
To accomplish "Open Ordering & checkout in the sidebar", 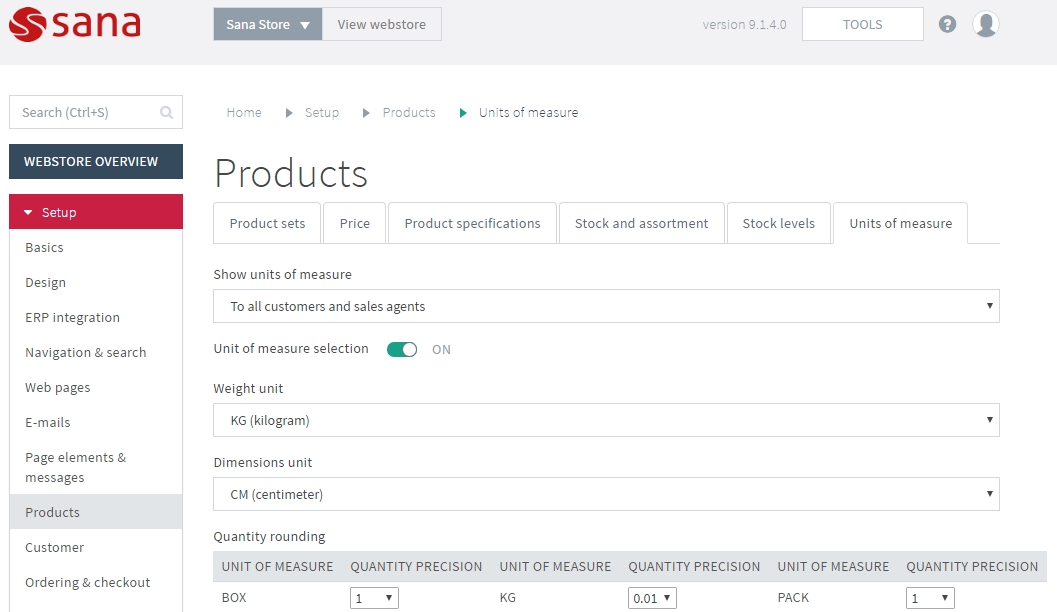I will [88, 582].
